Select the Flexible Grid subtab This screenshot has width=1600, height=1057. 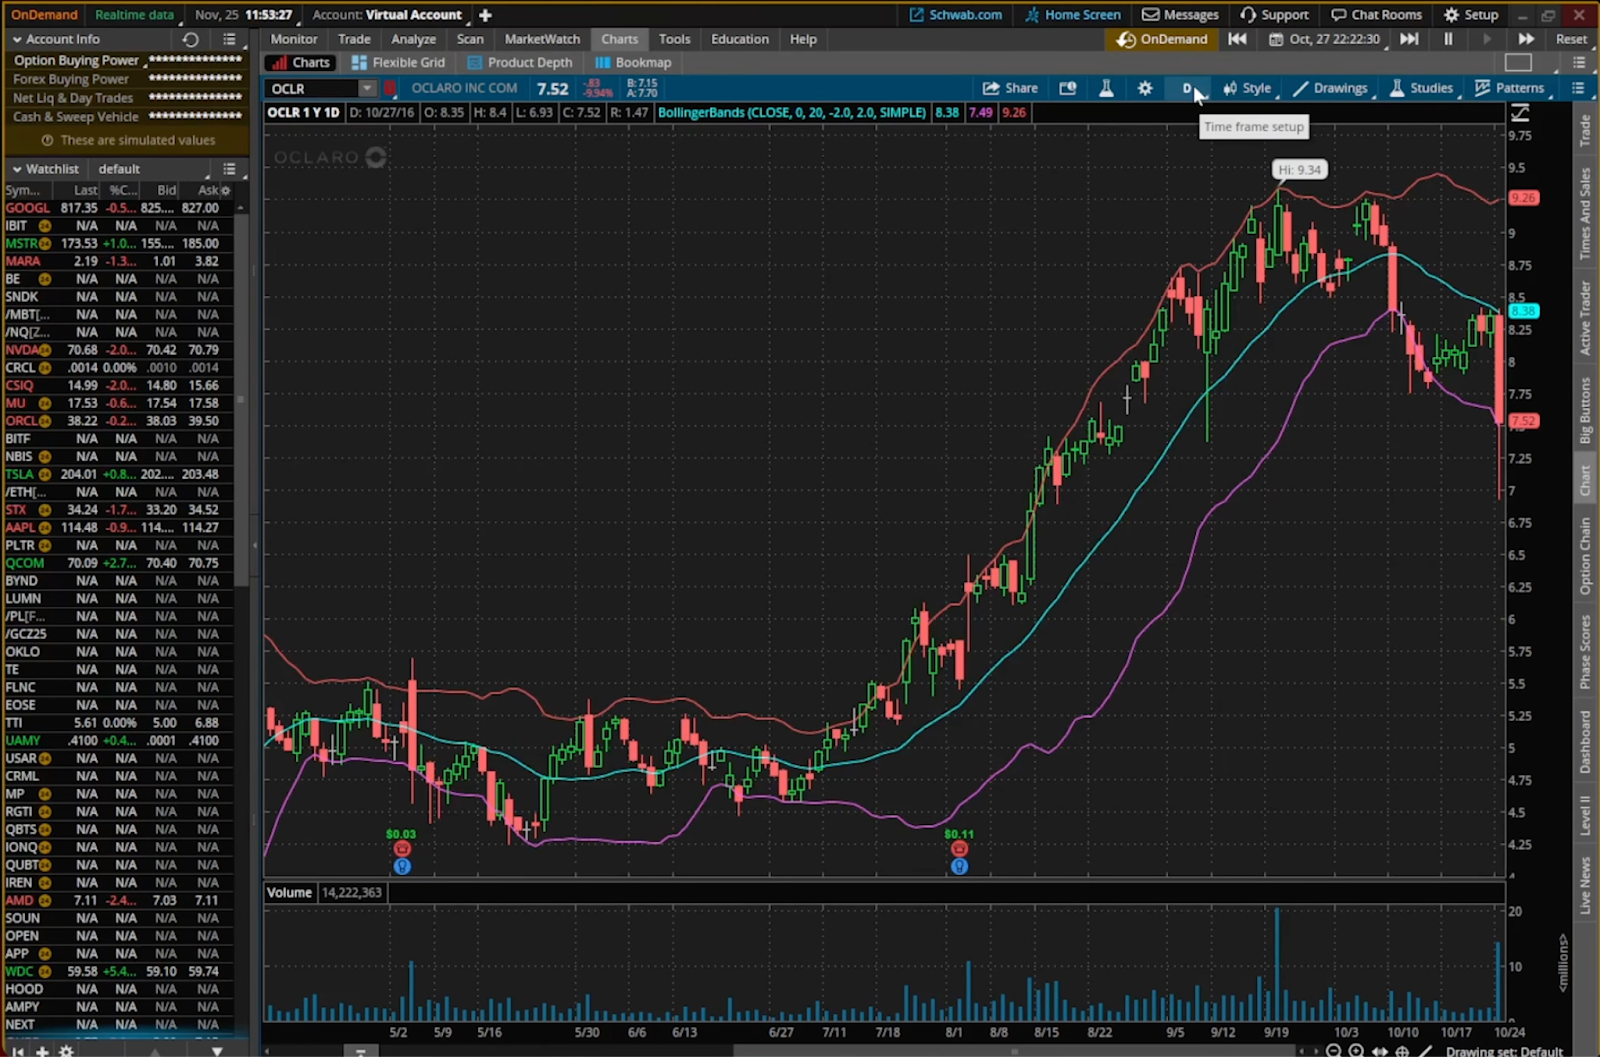[x=398, y=62]
